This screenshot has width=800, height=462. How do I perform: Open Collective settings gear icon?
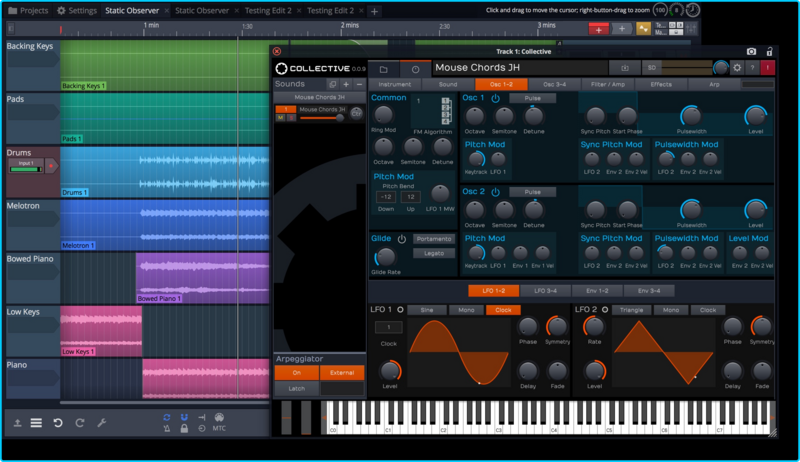(x=737, y=68)
